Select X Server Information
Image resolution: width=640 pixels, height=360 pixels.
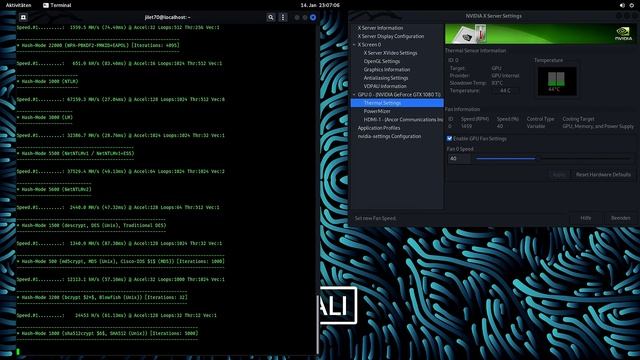click(x=380, y=28)
